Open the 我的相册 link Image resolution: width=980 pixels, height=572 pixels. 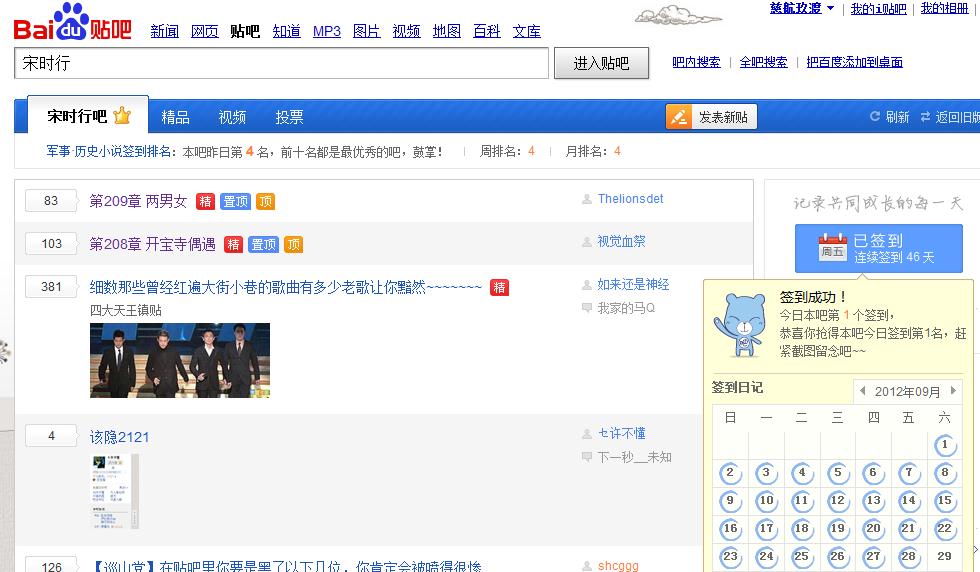coord(944,9)
